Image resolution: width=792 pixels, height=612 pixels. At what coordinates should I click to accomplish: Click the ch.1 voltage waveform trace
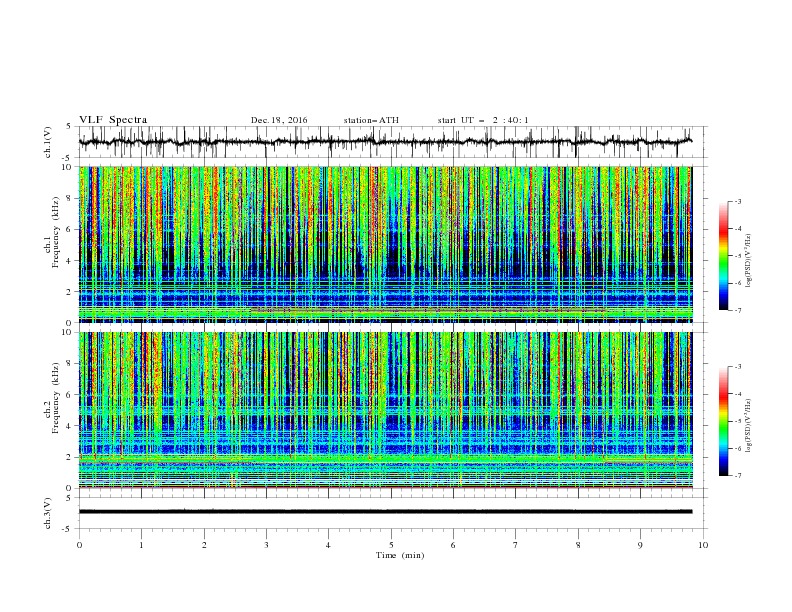point(385,142)
